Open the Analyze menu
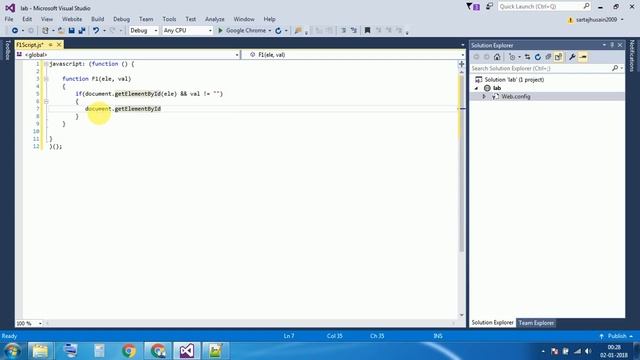Image resolution: width=640 pixels, height=360 pixels. (x=215, y=19)
